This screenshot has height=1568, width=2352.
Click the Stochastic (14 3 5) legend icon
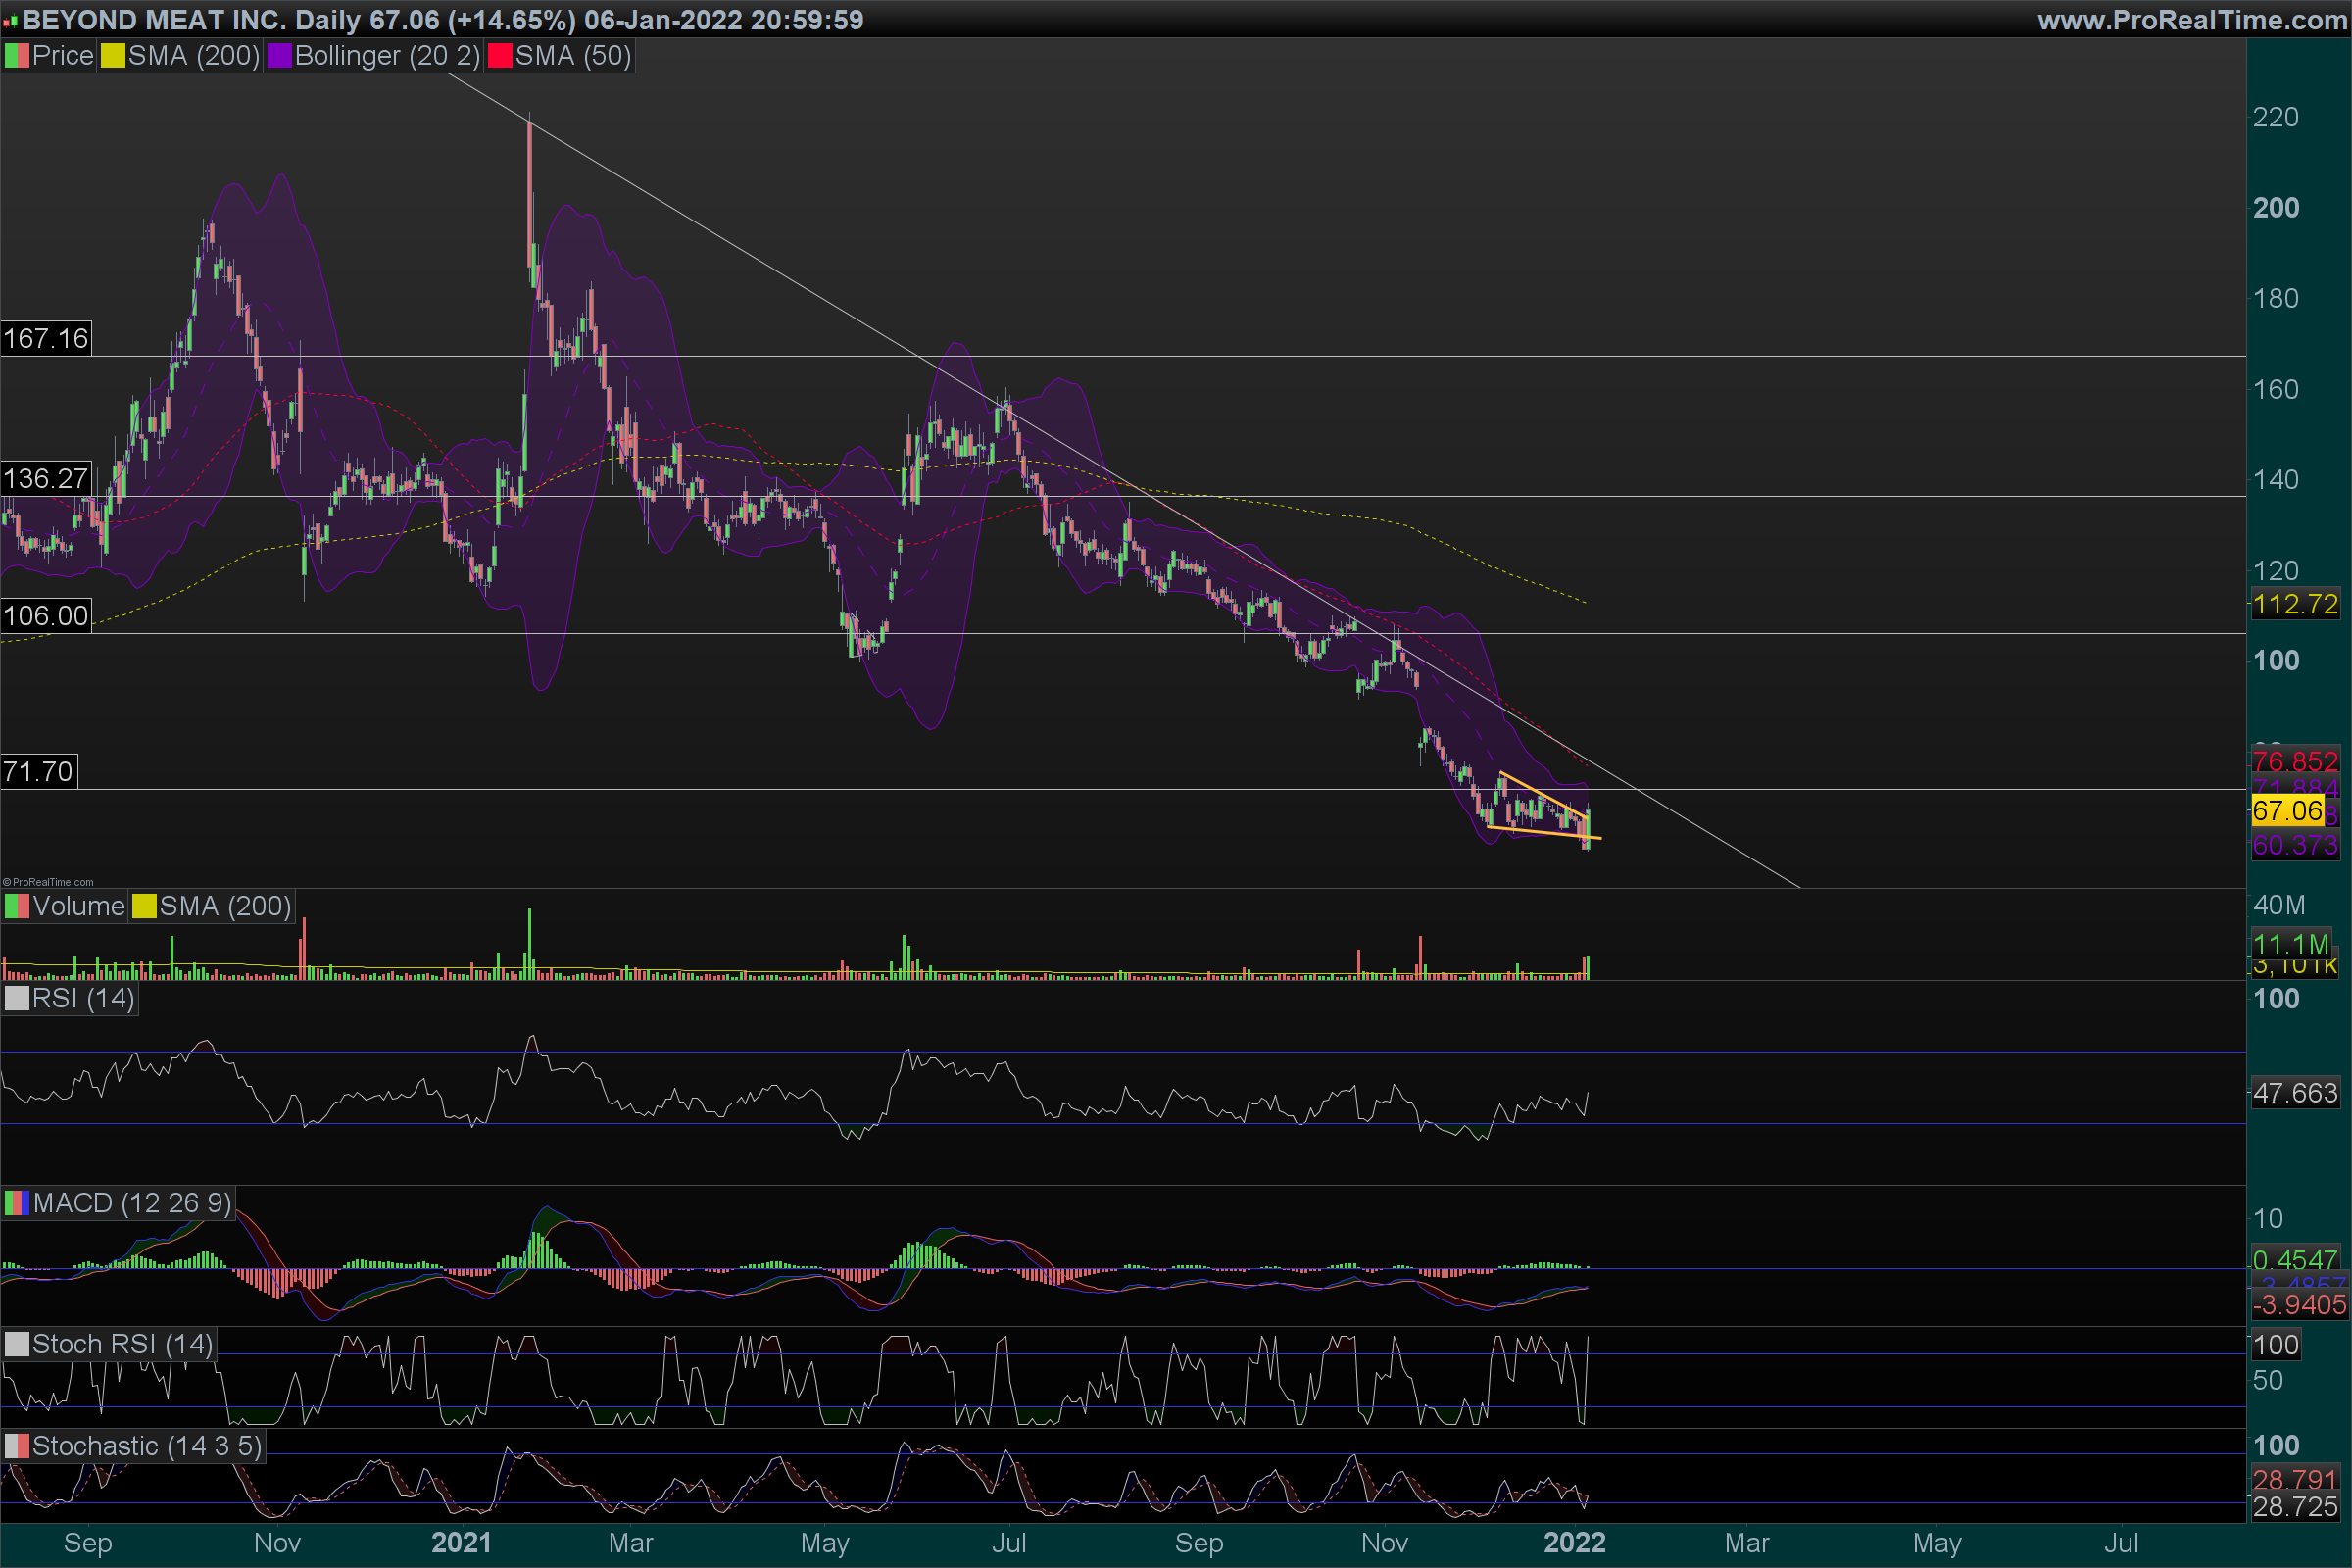coord(17,1446)
